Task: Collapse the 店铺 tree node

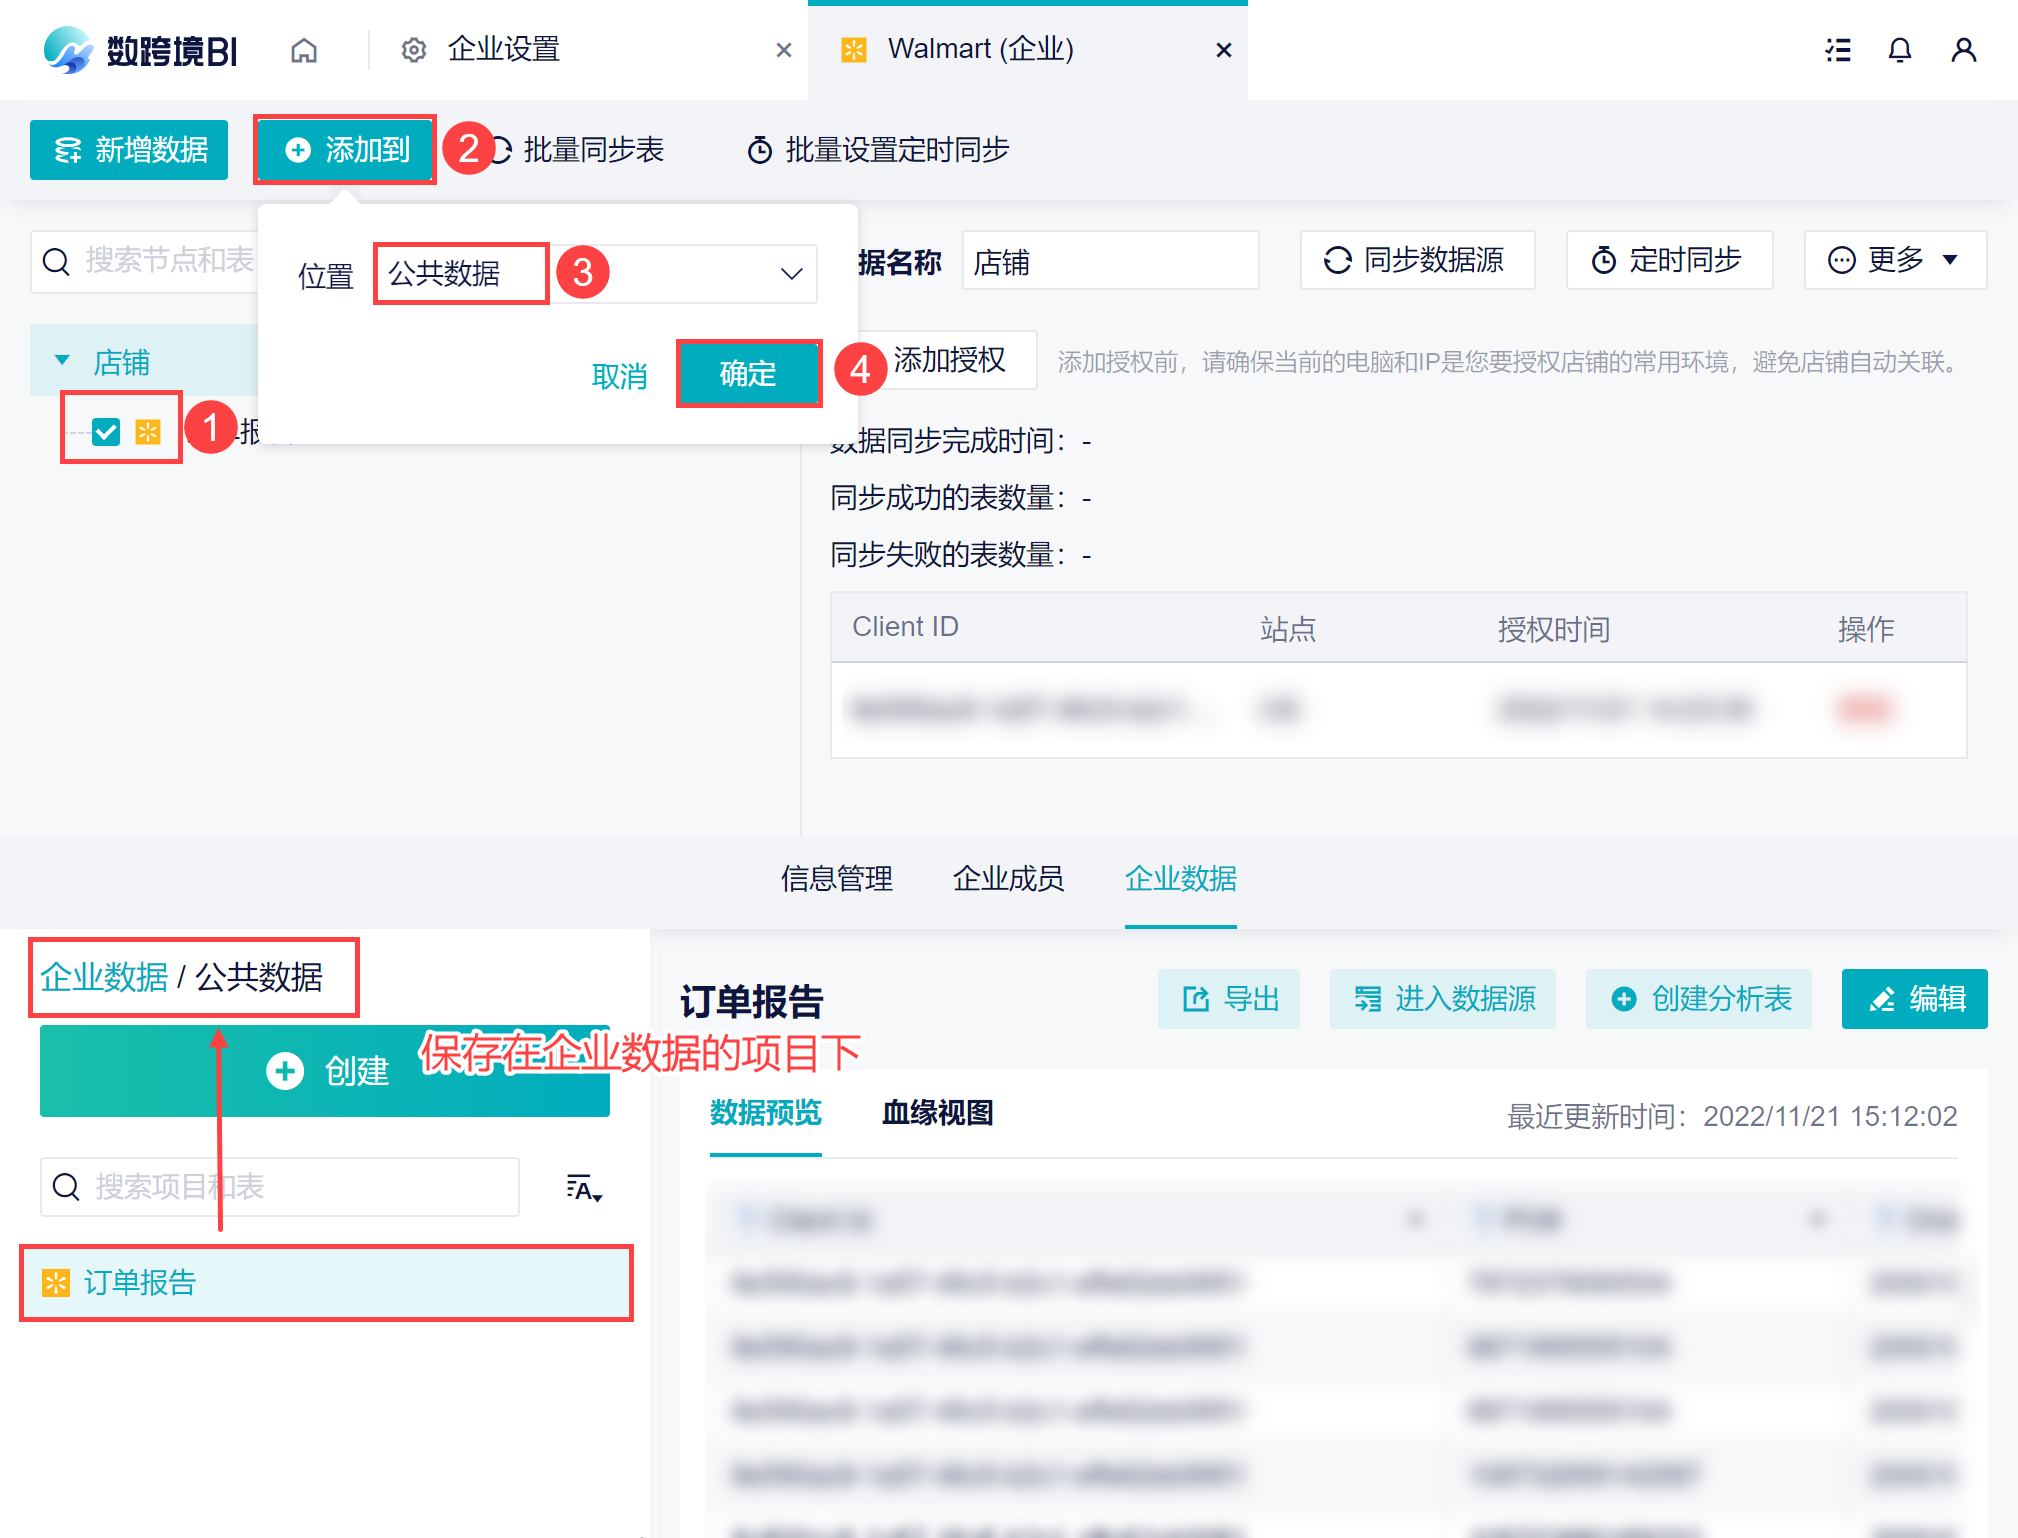Action: 62,360
